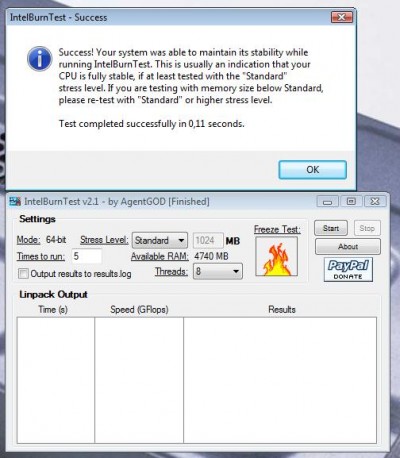Start the burn test
The image size is (400, 458).
(x=331, y=228)
